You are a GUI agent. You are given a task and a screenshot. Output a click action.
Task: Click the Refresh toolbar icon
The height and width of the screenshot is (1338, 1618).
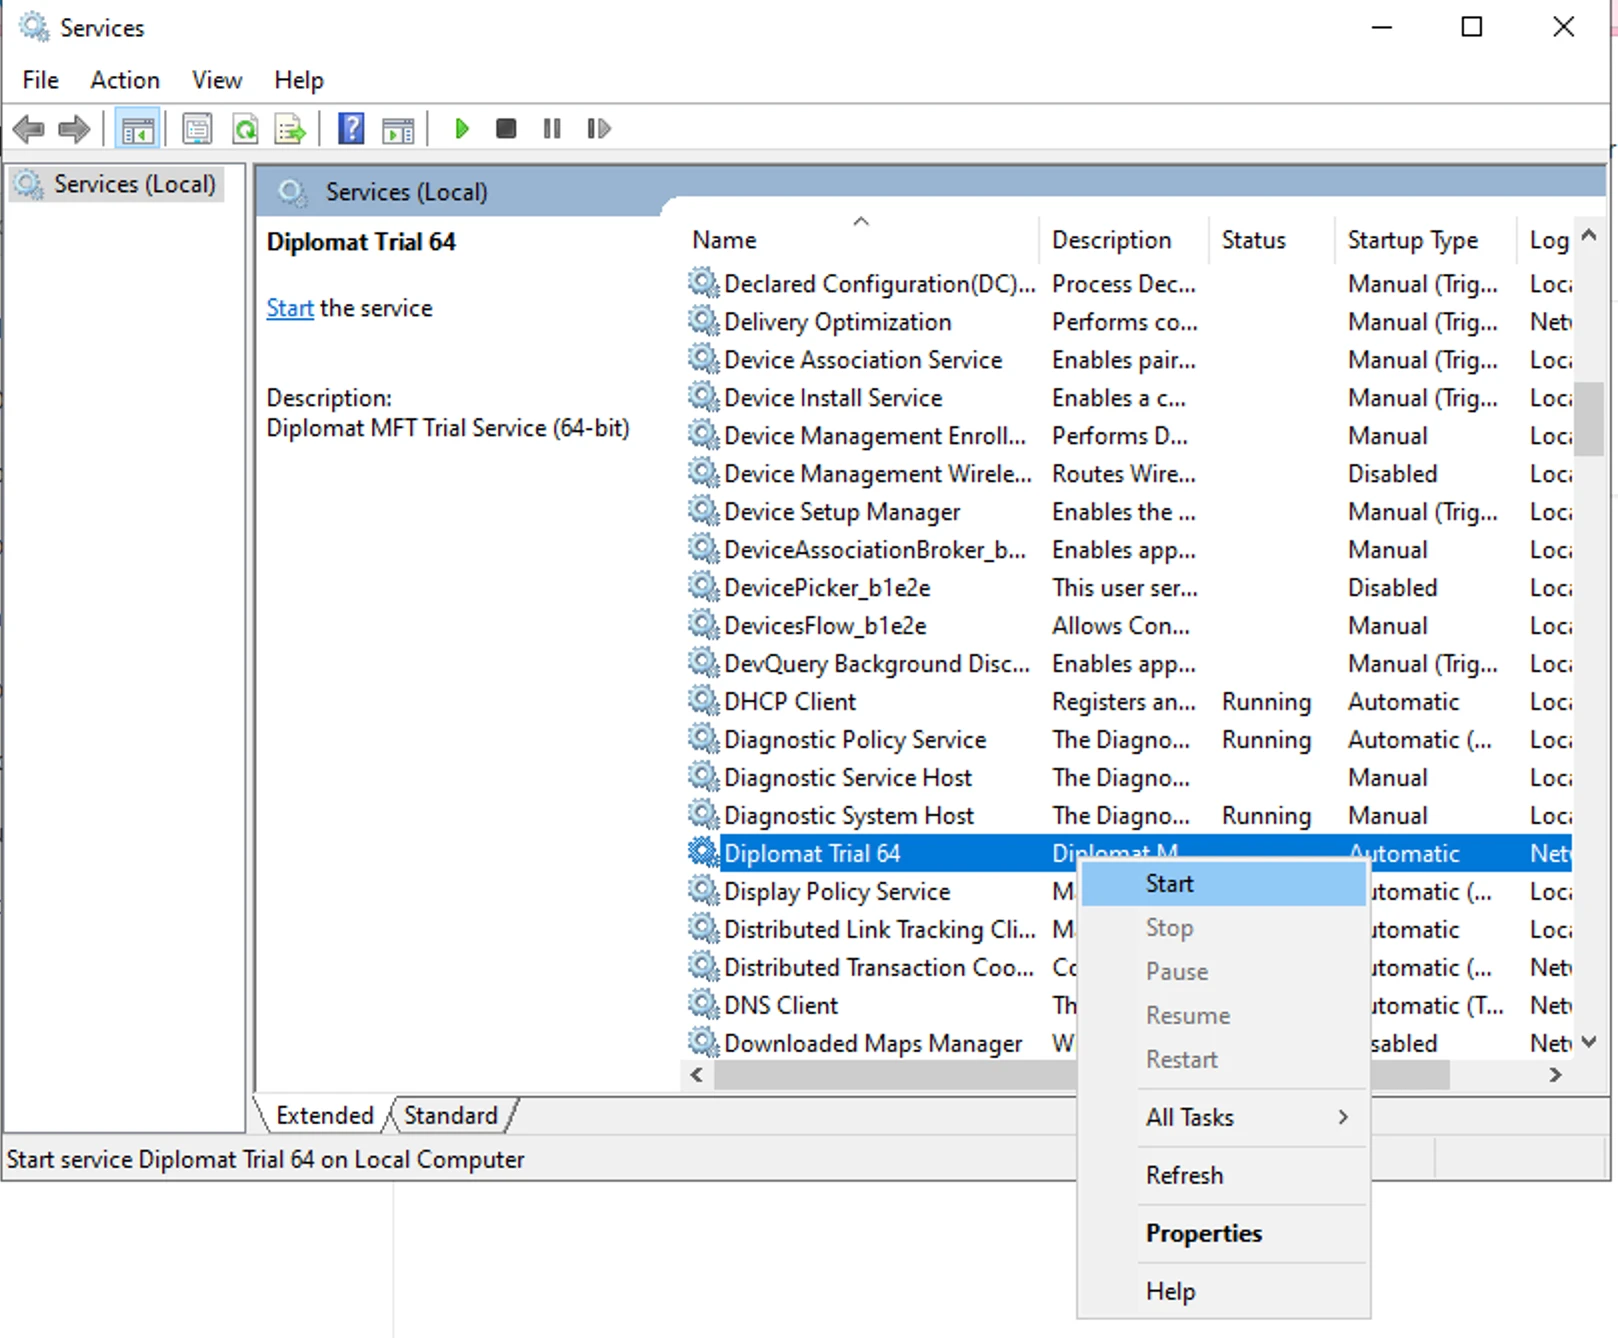pos(245,129)
